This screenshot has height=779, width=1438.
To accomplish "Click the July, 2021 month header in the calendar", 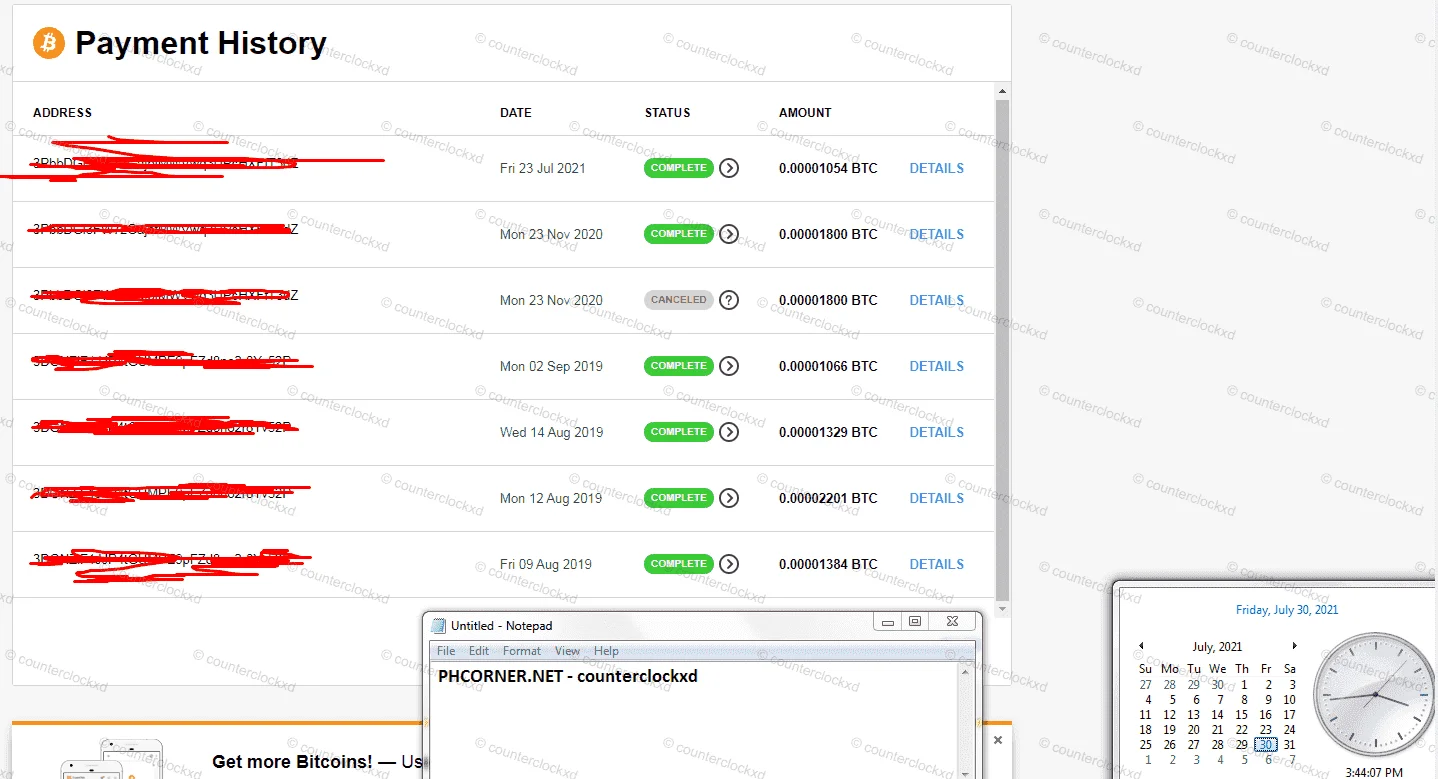I will 1217,647.
